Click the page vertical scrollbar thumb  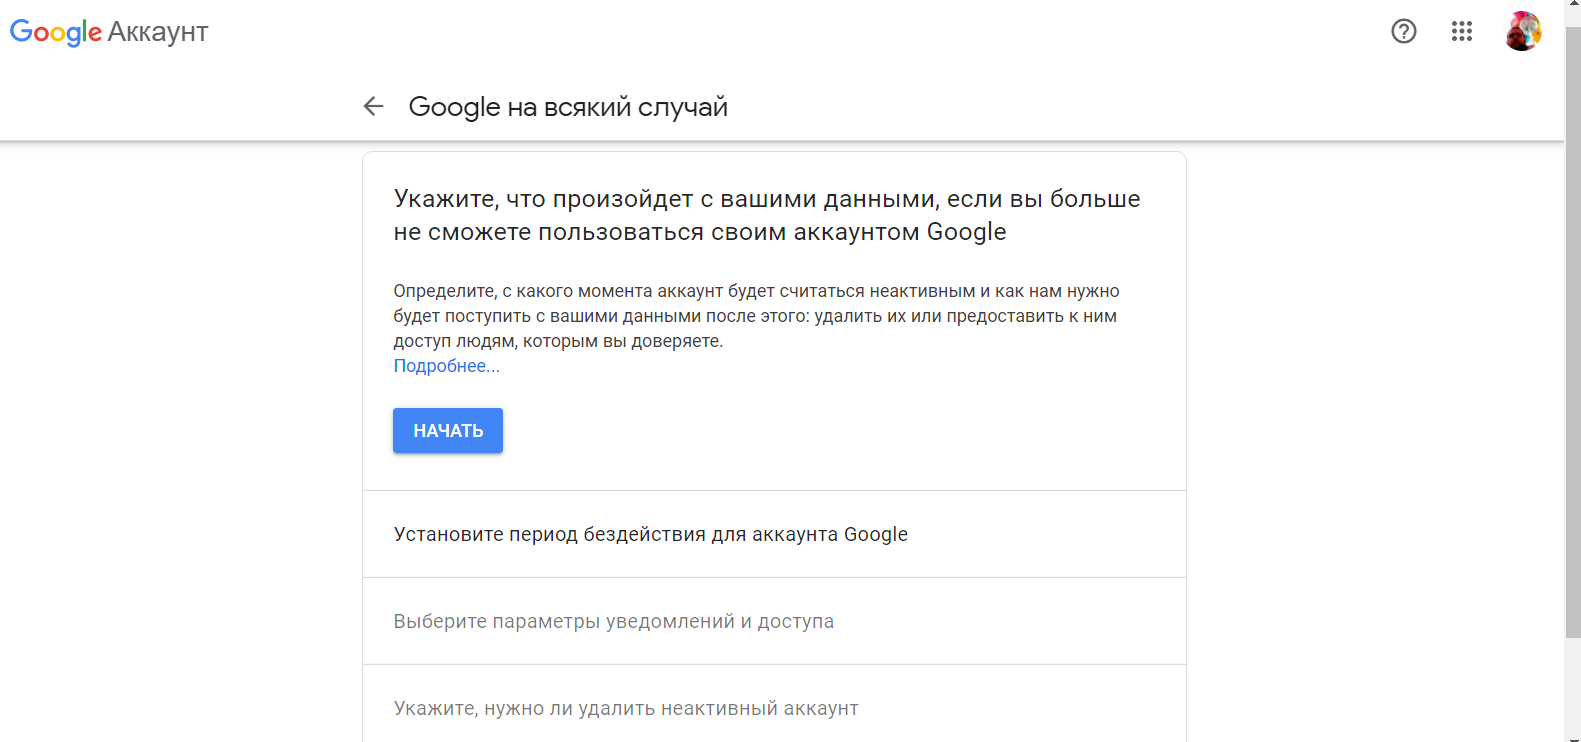[x=1573, y=330]
